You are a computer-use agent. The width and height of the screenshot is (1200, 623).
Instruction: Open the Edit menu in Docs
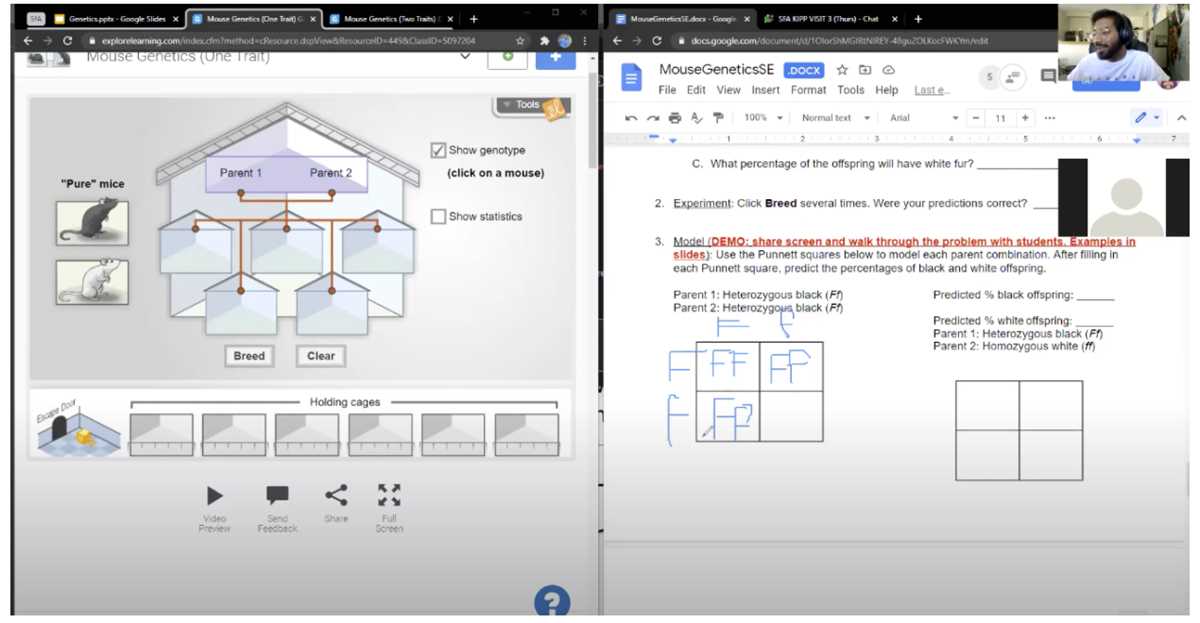[x=696, y=90]
